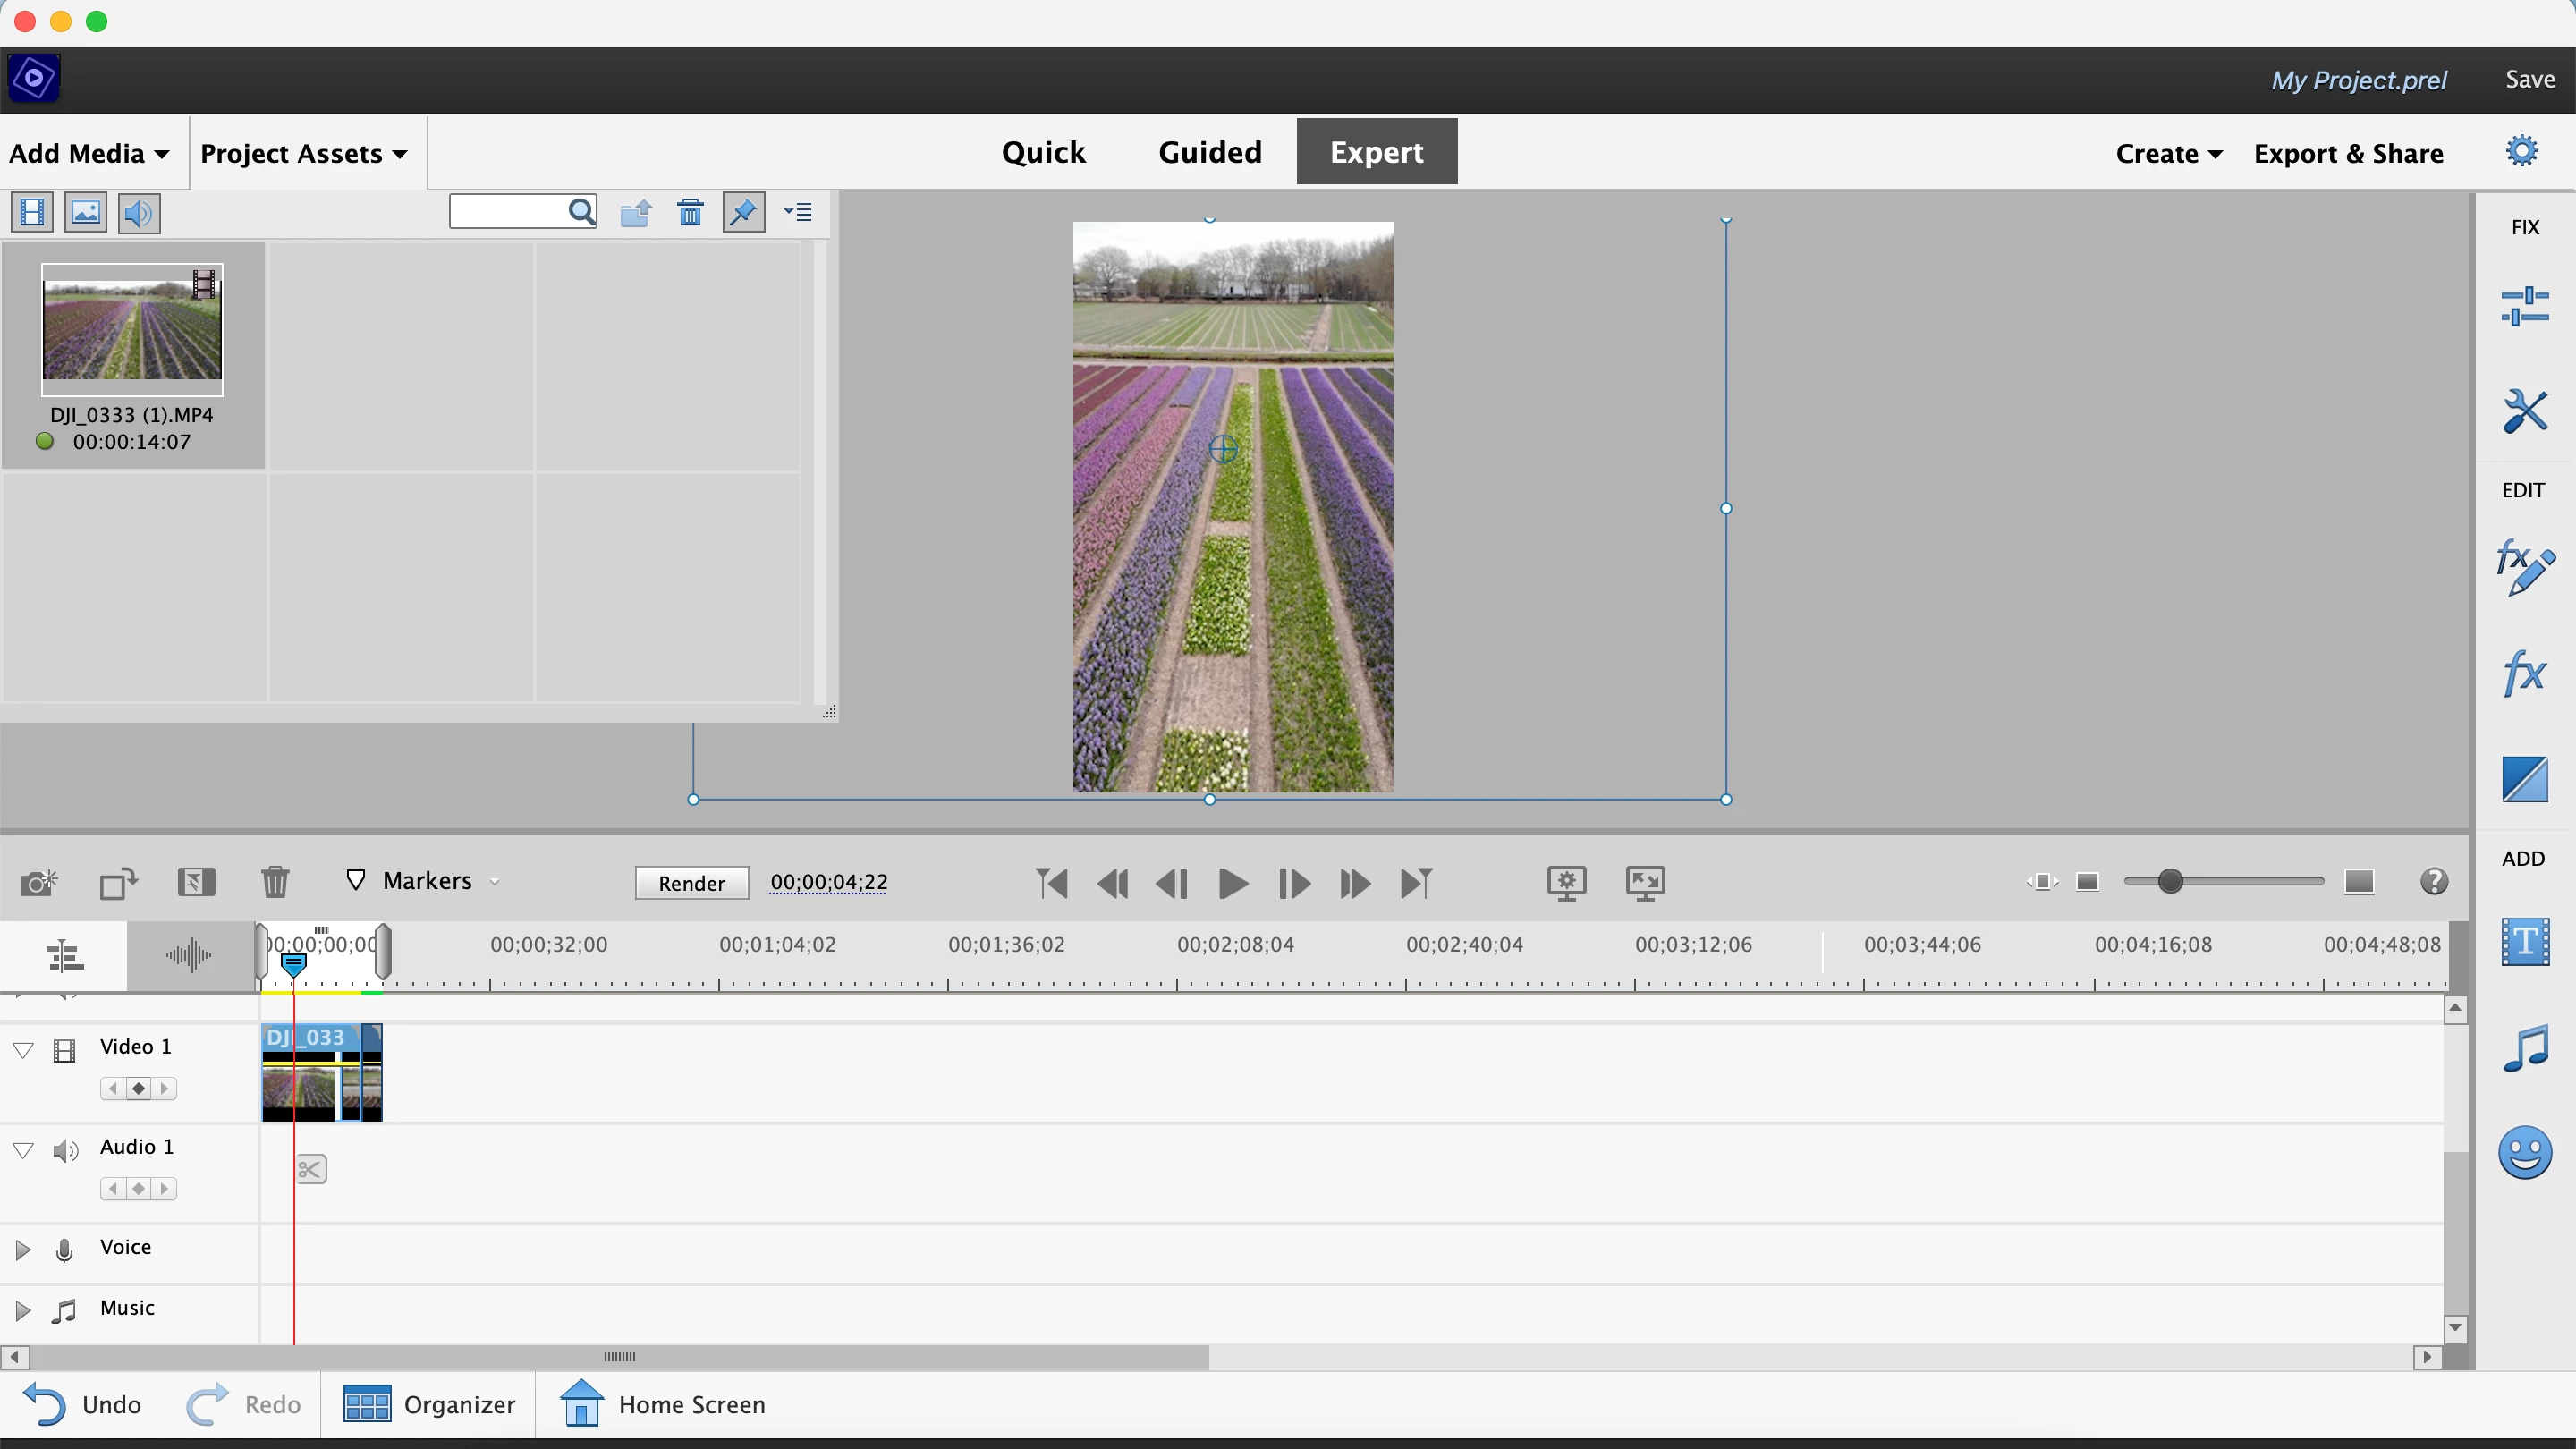2576x1449 pixels.
Task: Open the Titles and Text T icon
Action: point(2524,941)
